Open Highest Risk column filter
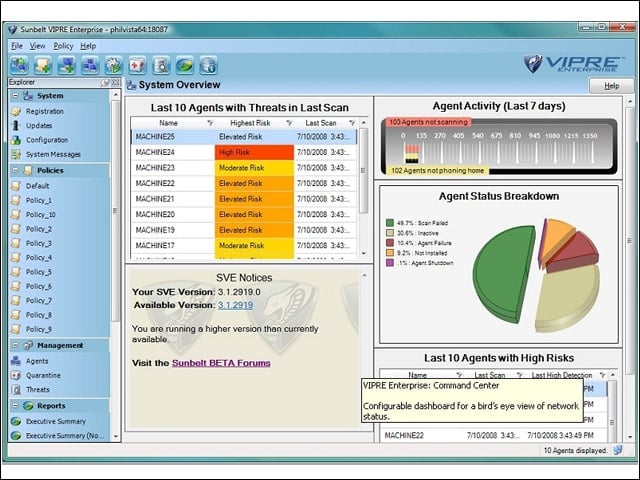This screenshot has width=640, height=480. 289,123
